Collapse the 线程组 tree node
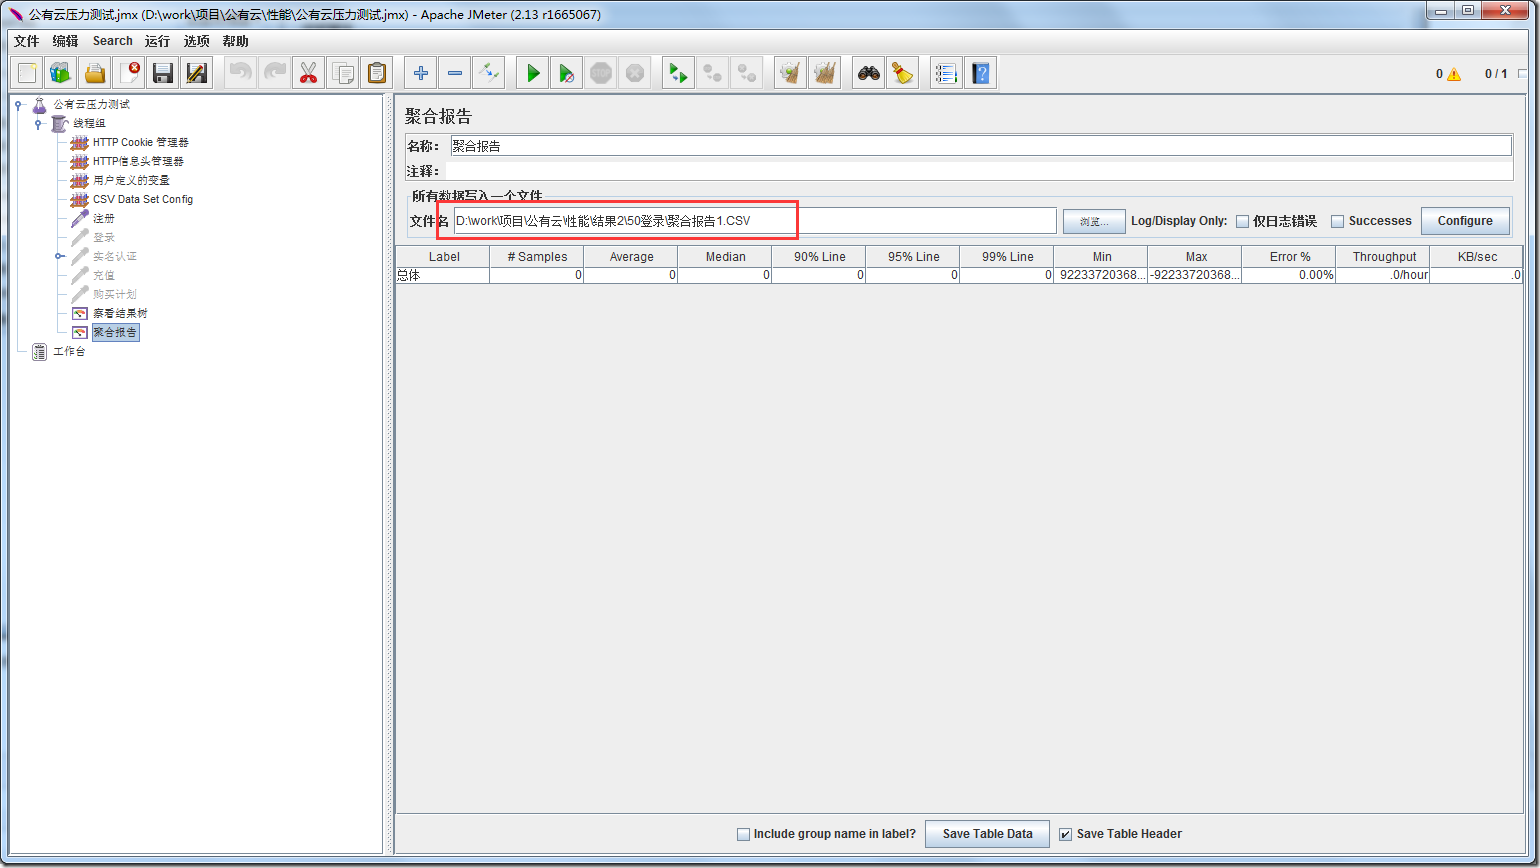1540x868 pixels. click(x=38, y=123)
